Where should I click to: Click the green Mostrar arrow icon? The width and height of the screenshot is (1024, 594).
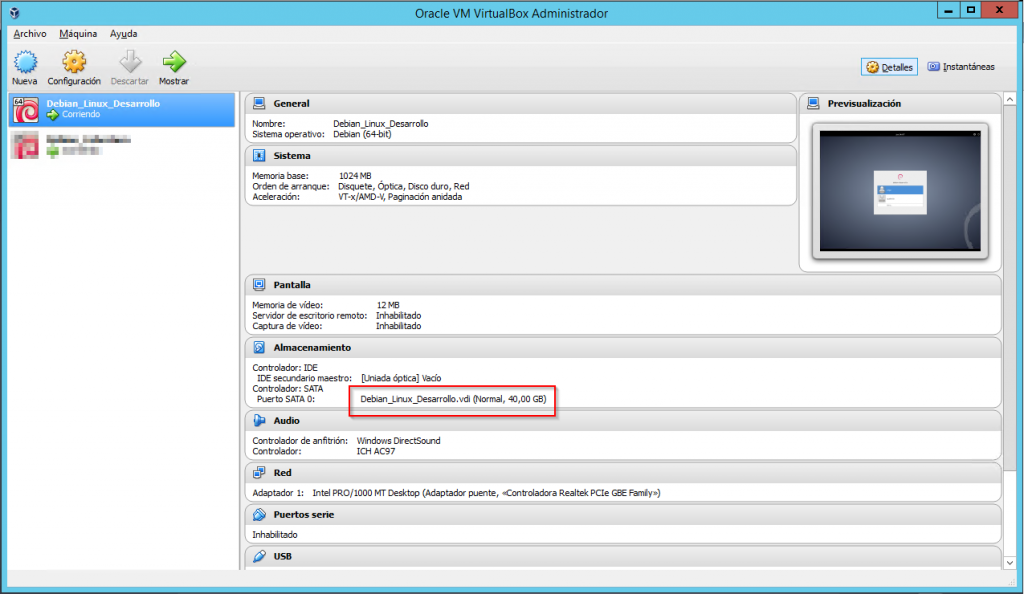click(x=174, y=62)
